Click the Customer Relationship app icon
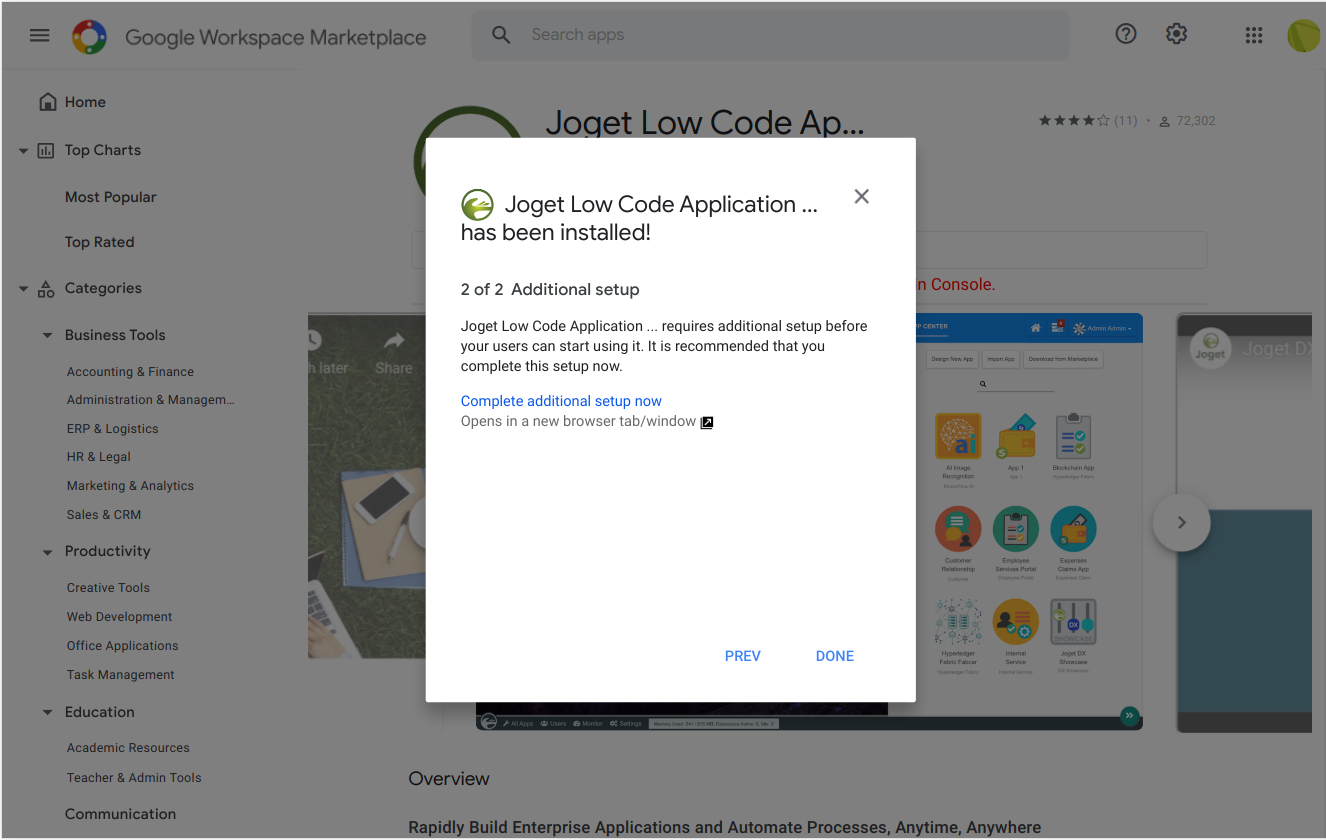The height and width of the screenshot is (840, 1326). [958, 528]
